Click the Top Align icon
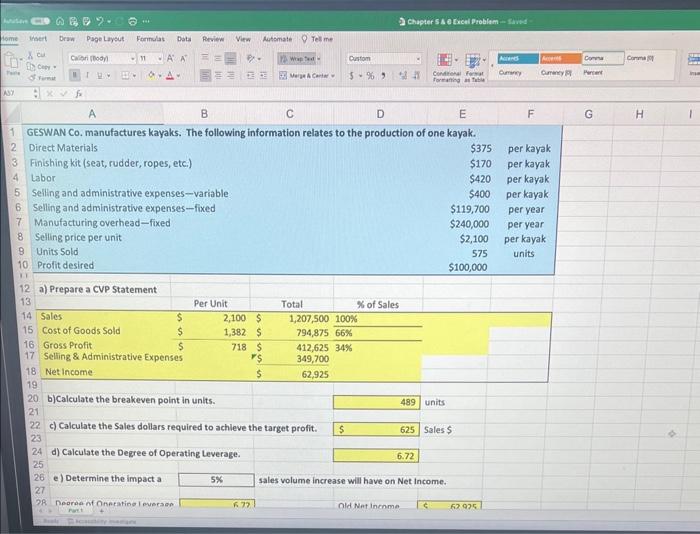The height and width of the screenshot is (534, 700). (205, 58)
